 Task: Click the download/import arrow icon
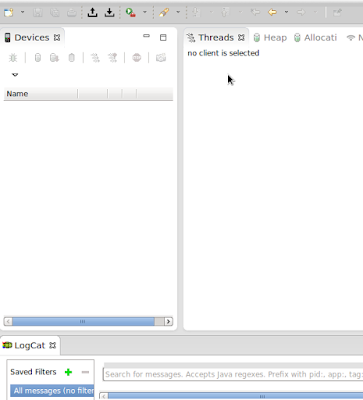109,13
